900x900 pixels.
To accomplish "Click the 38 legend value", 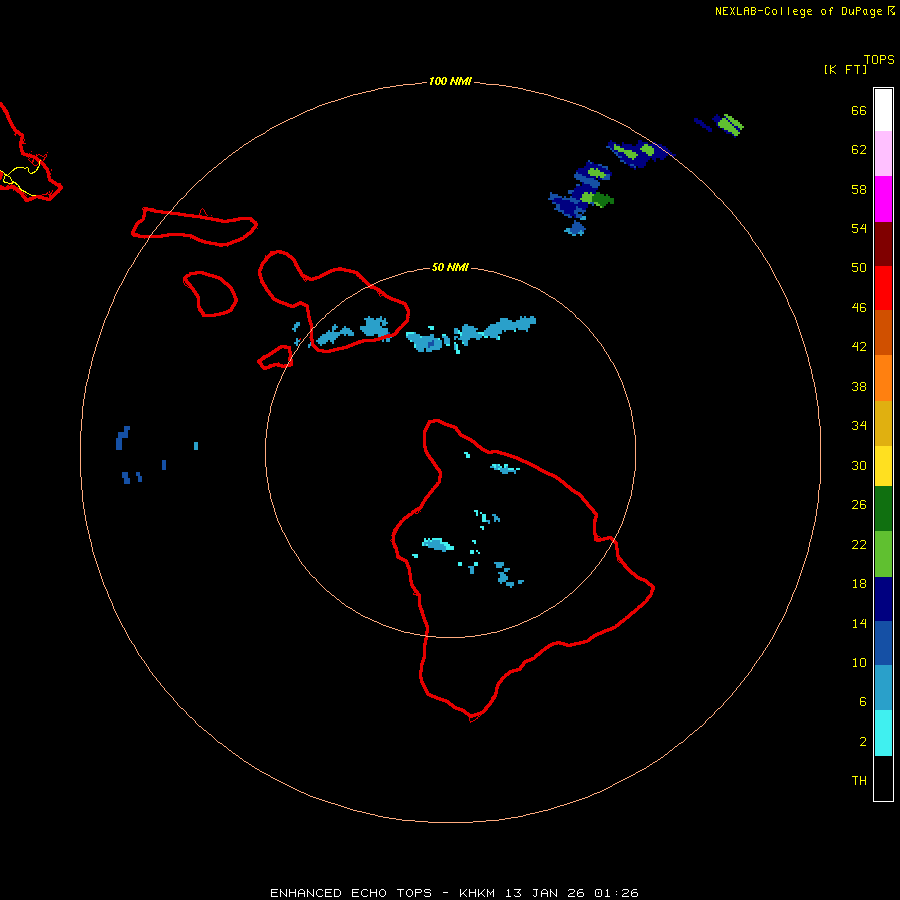I will pos(859,386).
